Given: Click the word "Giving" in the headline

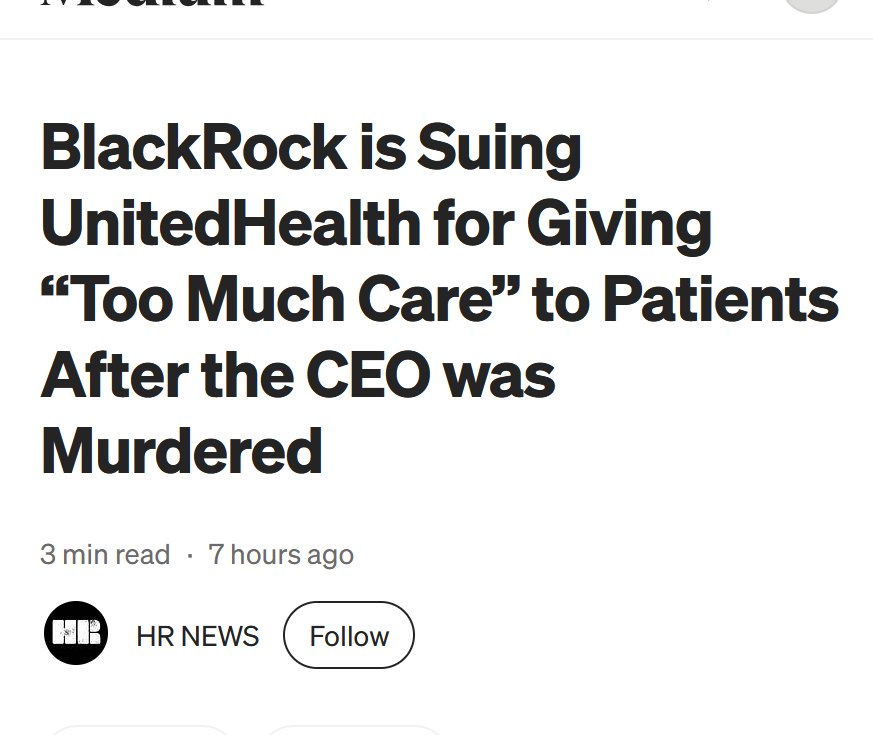Looking at the screenshot, I should tap(619, 223).
